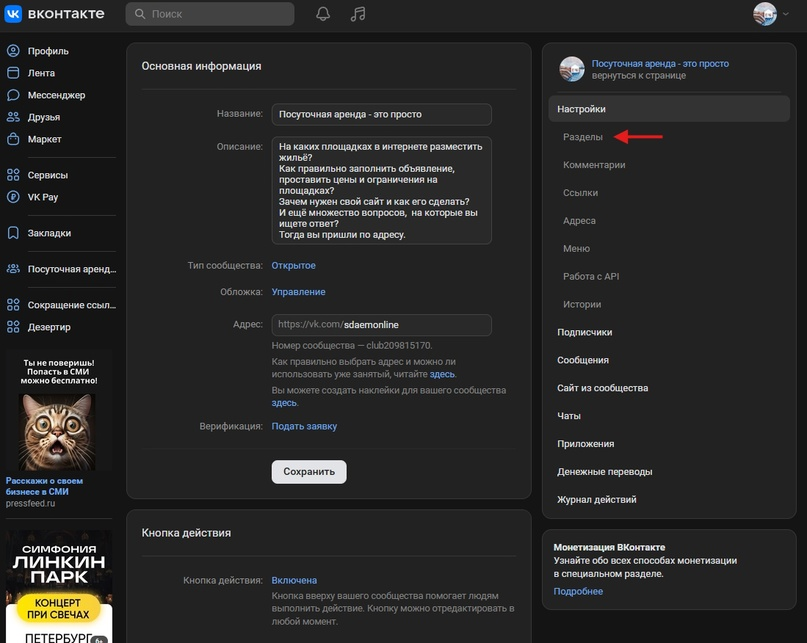The width and height of the screenshot is (807, 643).
Task: Open the Разделы settings item
Action: tap(583, 137)
